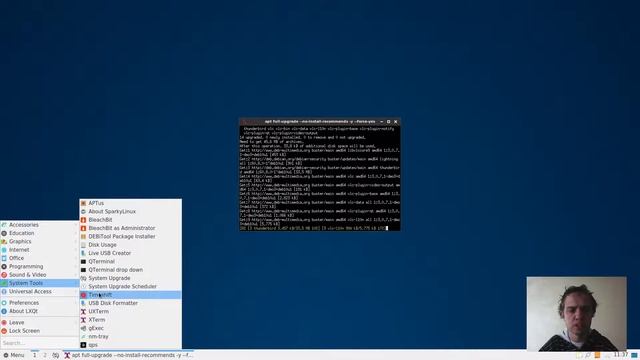Open qps process viewer

click(131, 345)
